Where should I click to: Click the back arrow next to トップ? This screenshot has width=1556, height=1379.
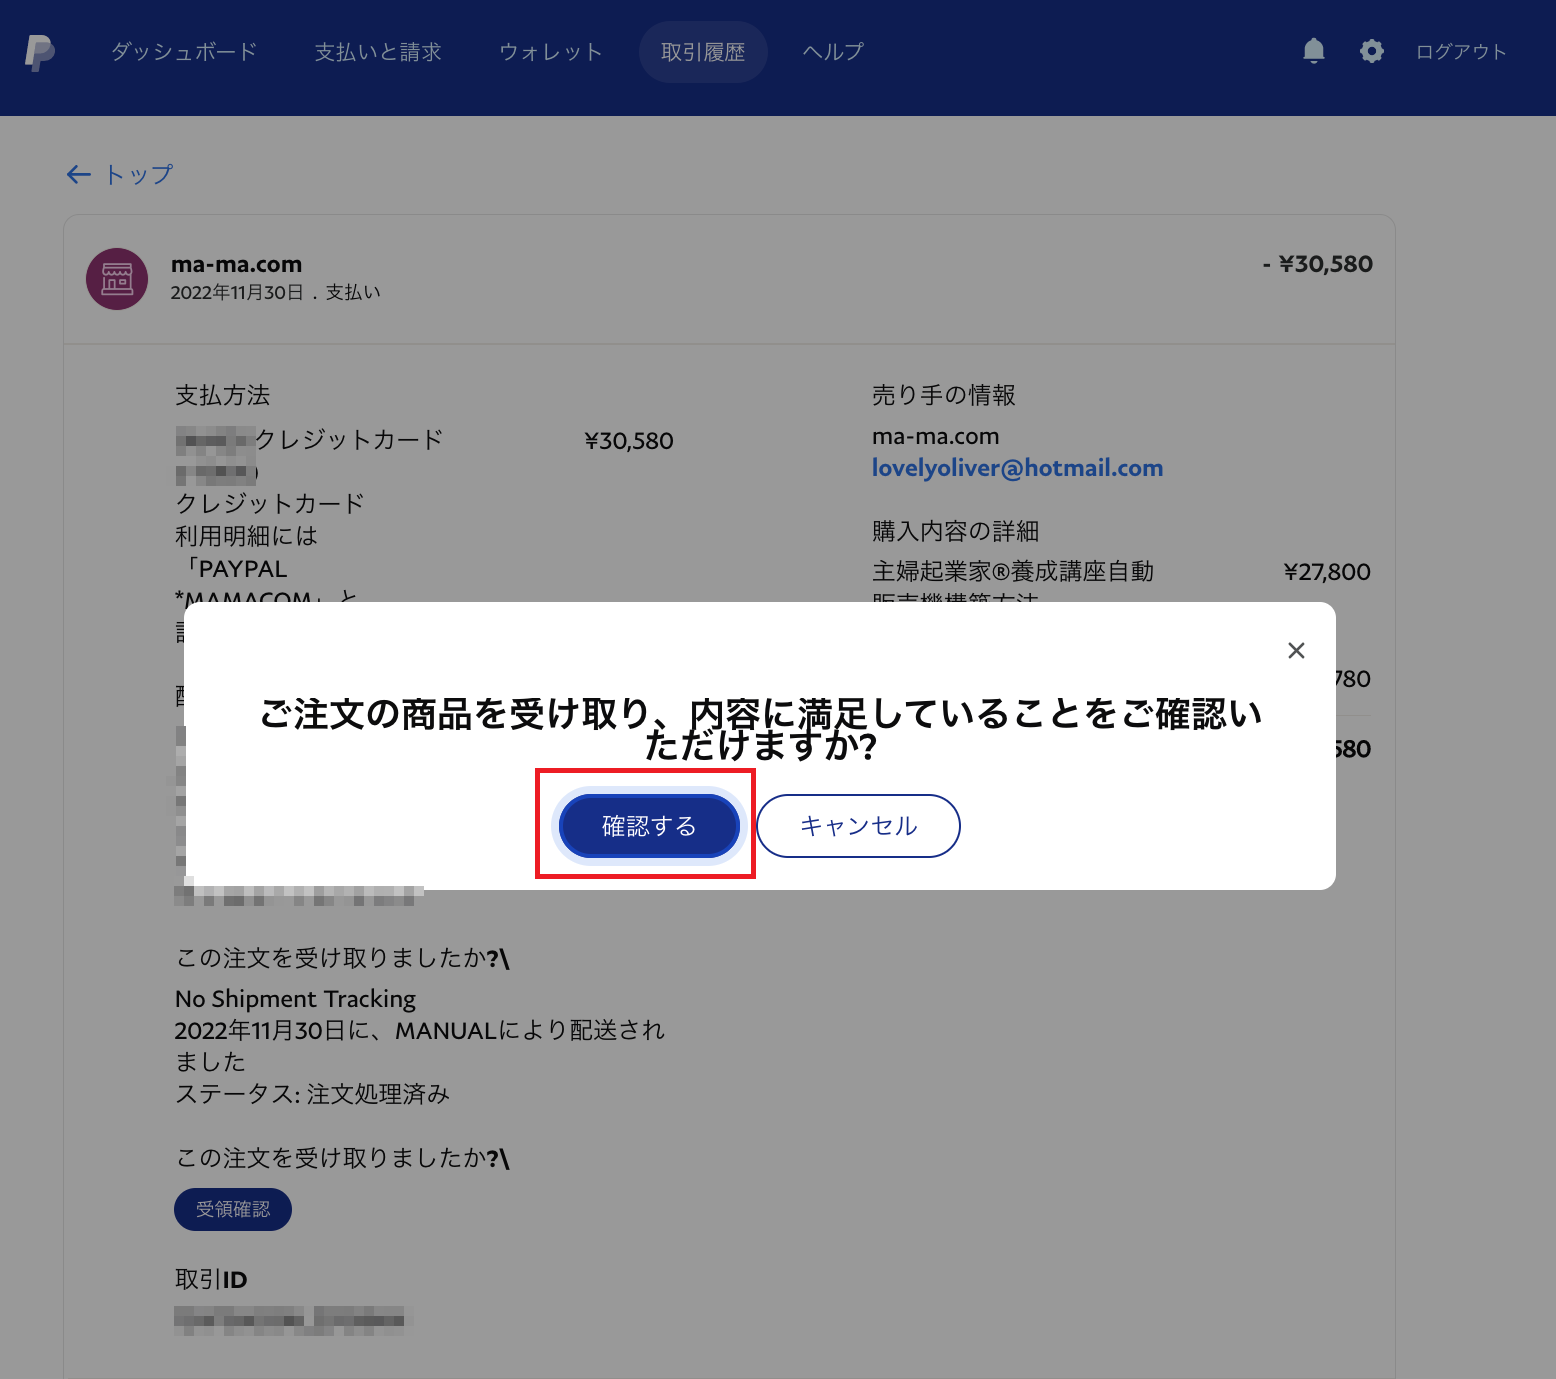[x=79, y=175]
